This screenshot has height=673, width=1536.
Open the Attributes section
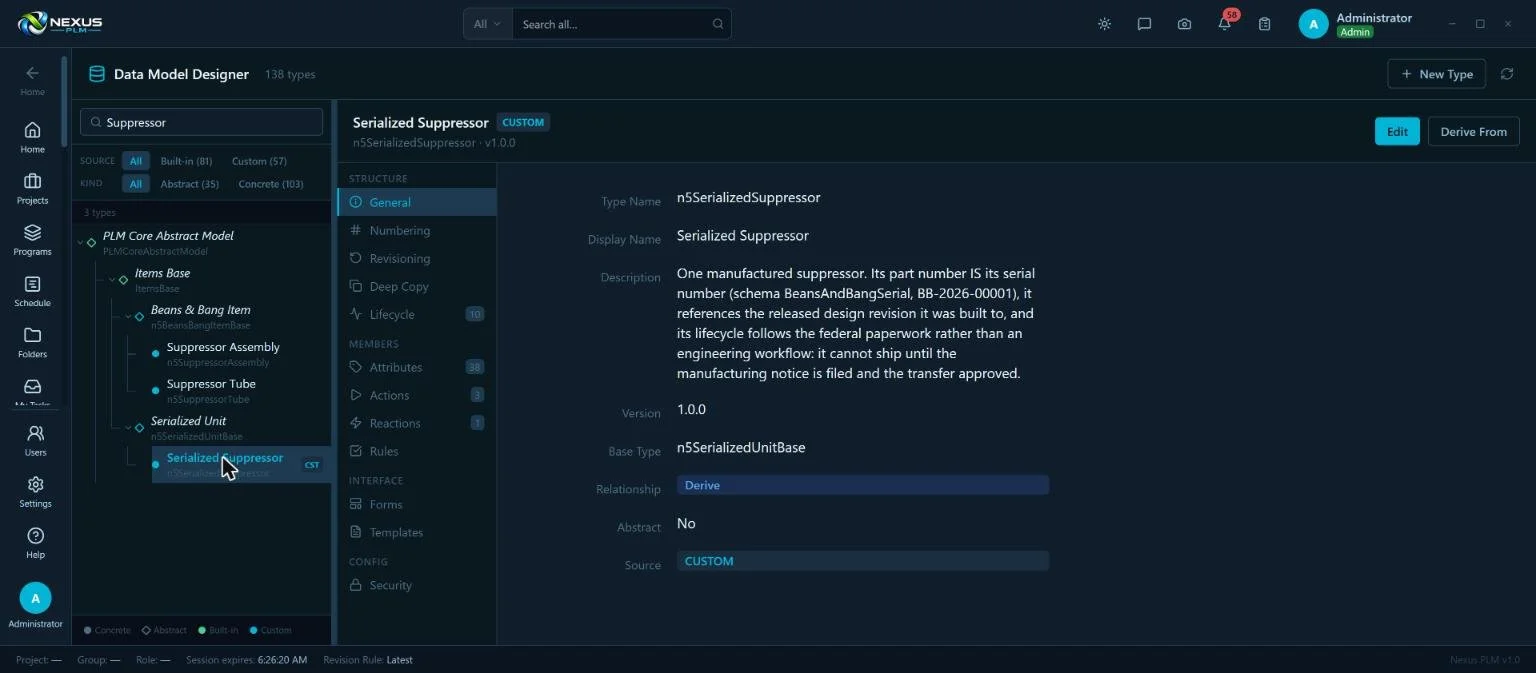tap(417, 367)
